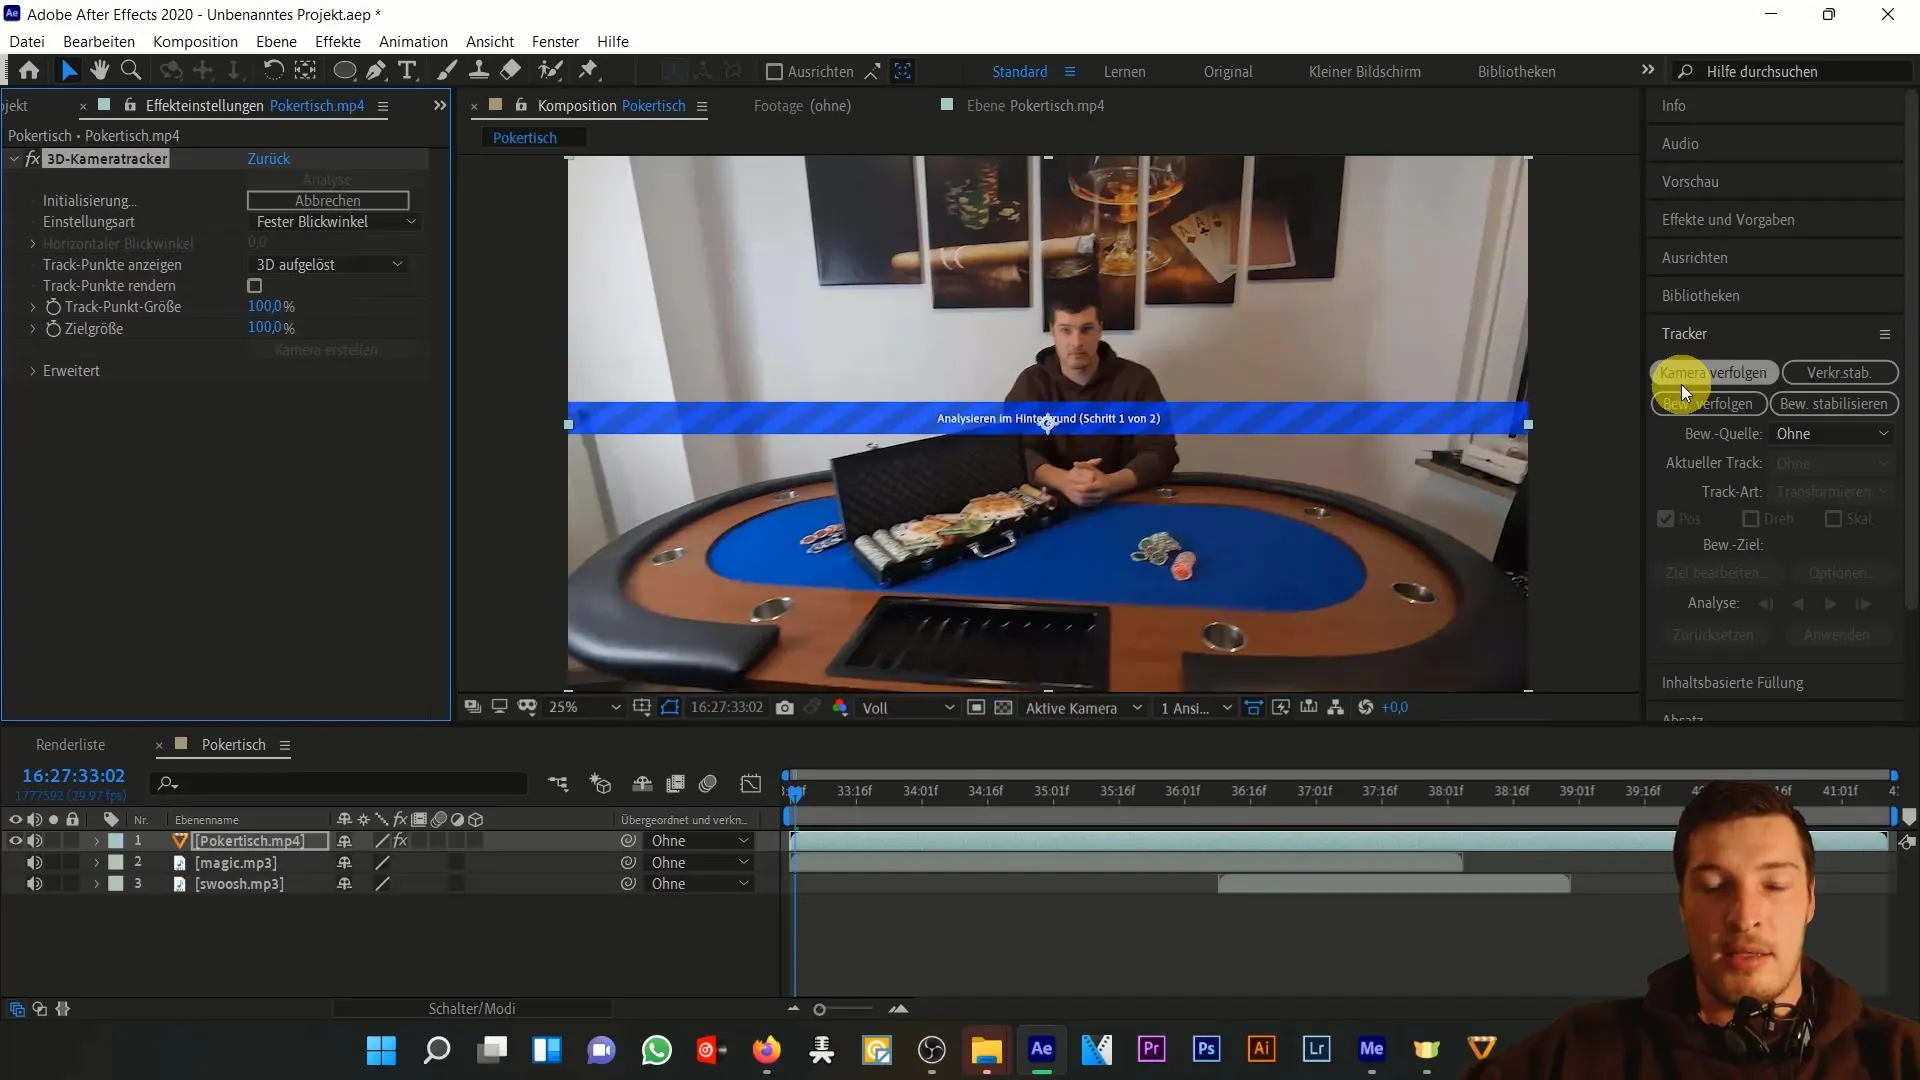Viewport: 1920px width, 1080px height.
Task: Click Zurück link for 3D-Kameratracker
Action: tap(269, 159)
